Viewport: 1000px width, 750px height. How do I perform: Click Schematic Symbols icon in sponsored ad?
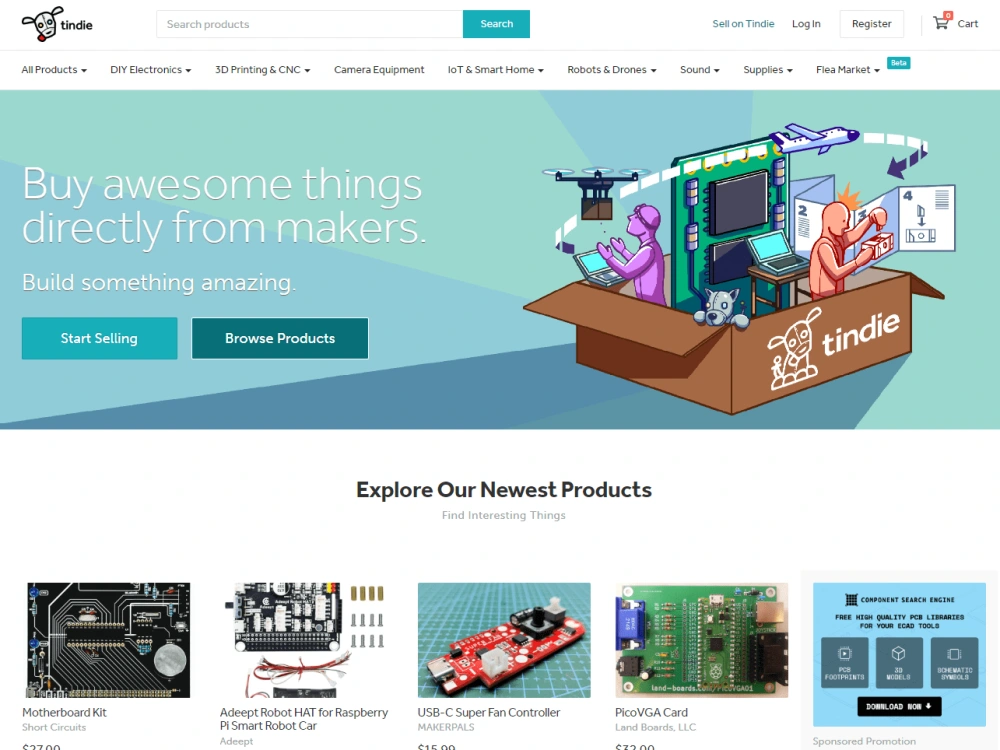pos(954,662)
